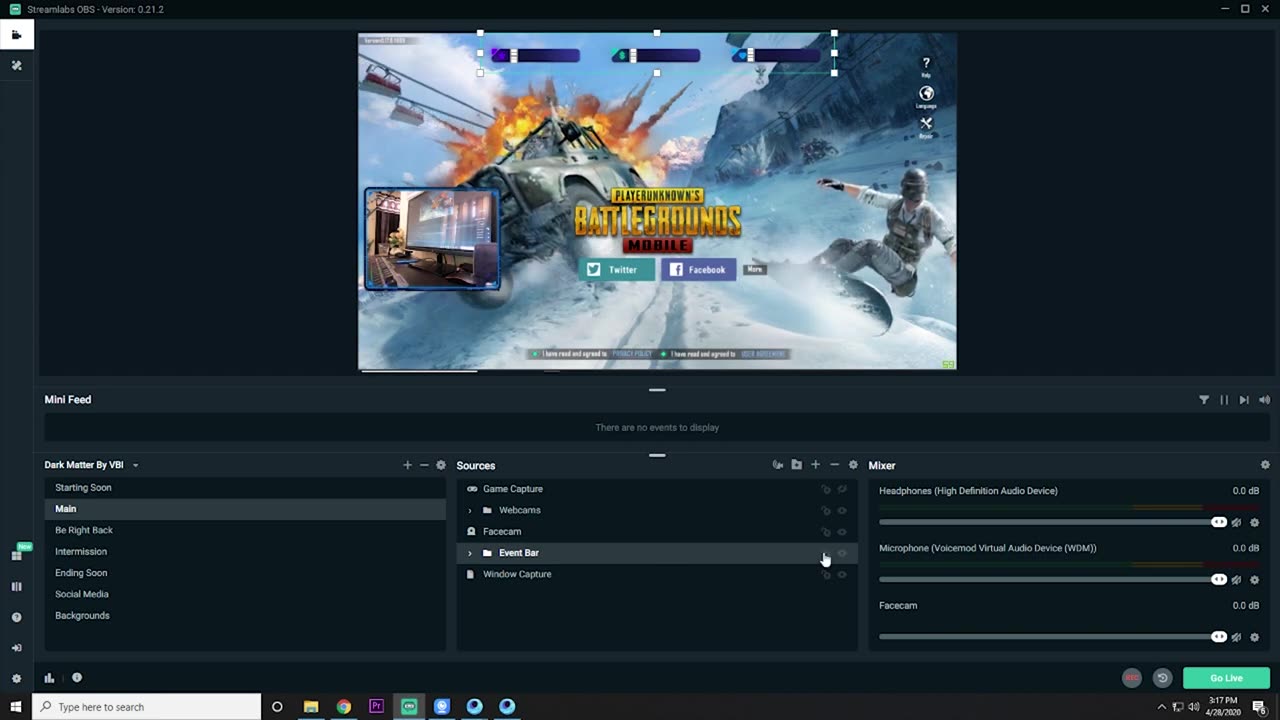
Task: Add a source folder in Sources header
Action: point(796,465)
